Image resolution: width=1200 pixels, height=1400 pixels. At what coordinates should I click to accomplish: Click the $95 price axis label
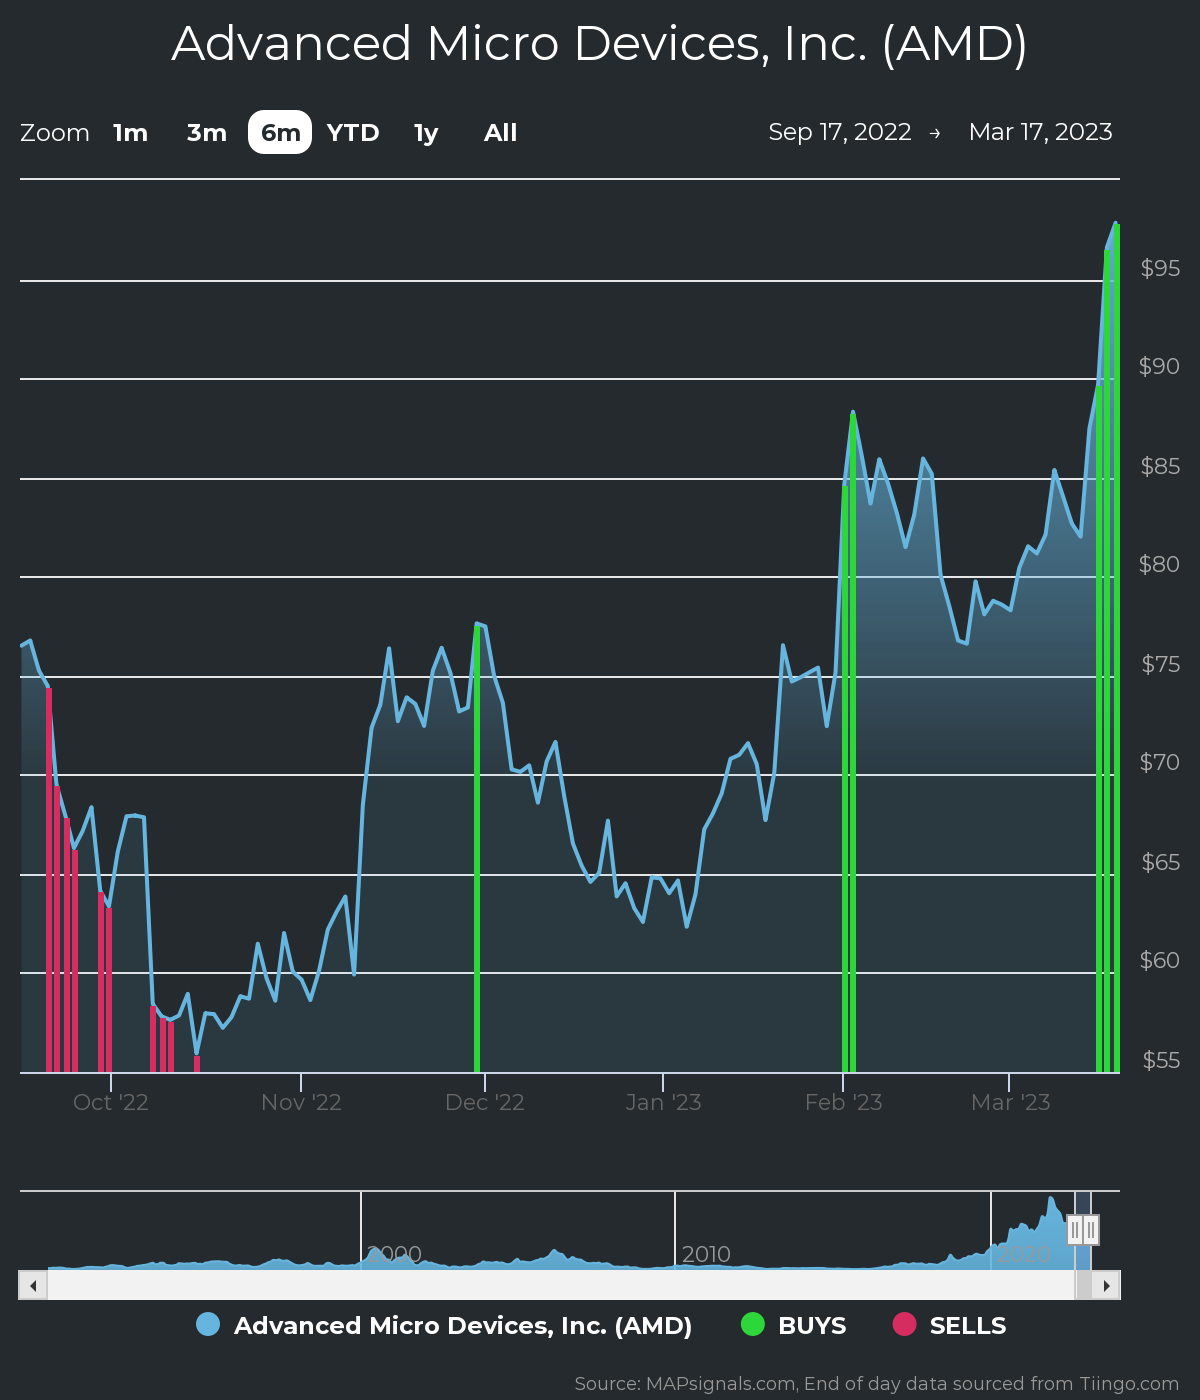coord(1160,268)
